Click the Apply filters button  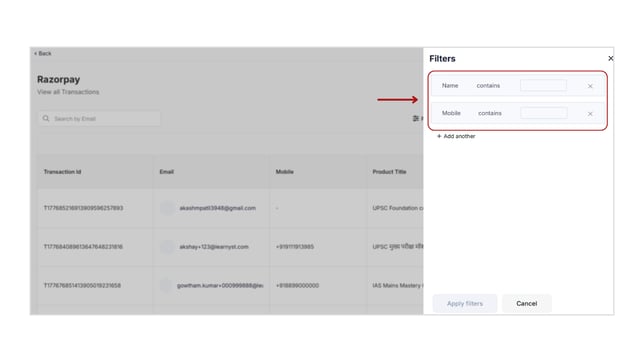tap(465, 303)
